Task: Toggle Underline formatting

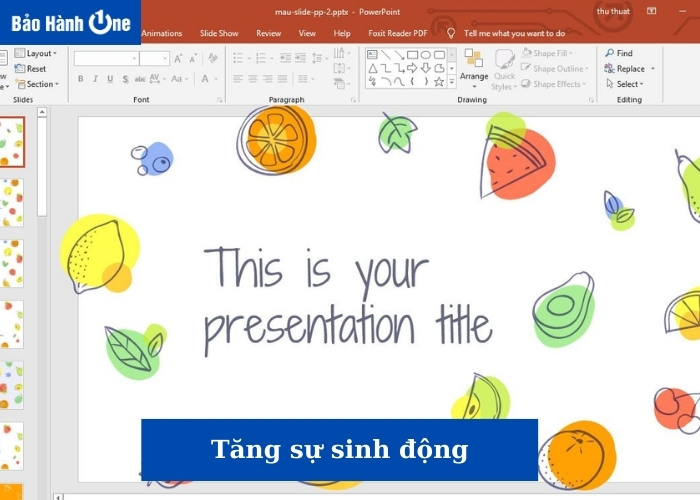Action: tap(110, 79)
